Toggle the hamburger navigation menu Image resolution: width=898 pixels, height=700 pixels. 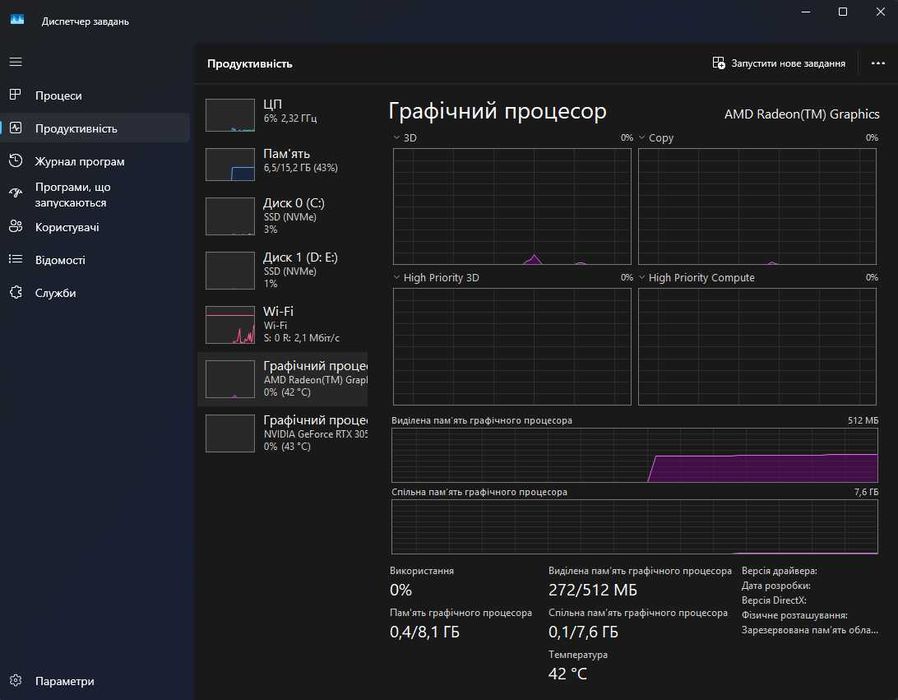(x=15, y=62)
